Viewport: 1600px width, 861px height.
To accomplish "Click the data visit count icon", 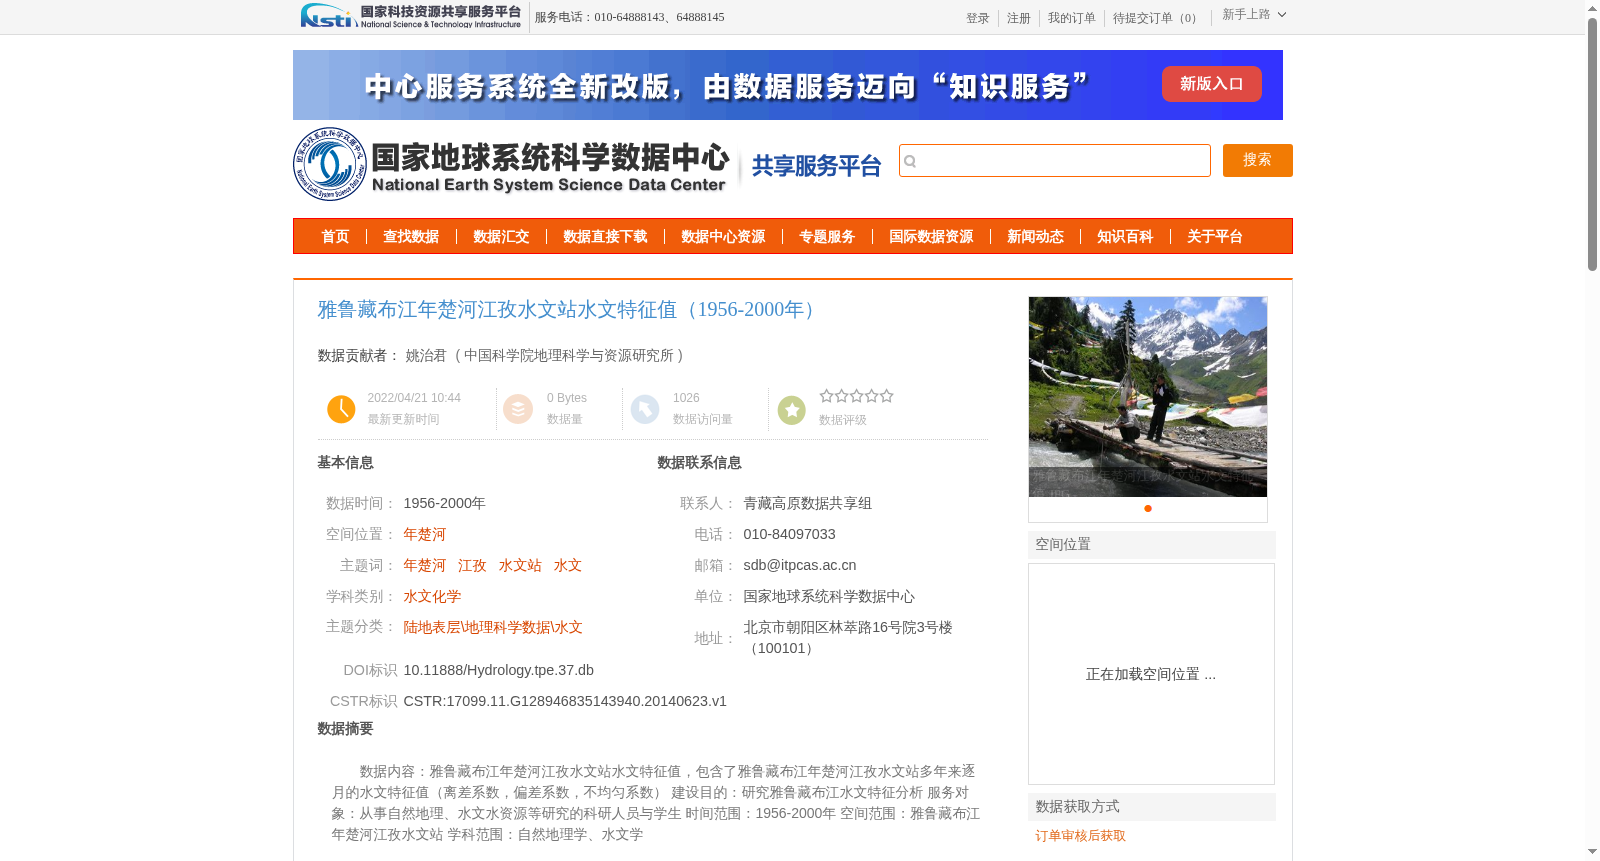I will (x=645, y=409).
